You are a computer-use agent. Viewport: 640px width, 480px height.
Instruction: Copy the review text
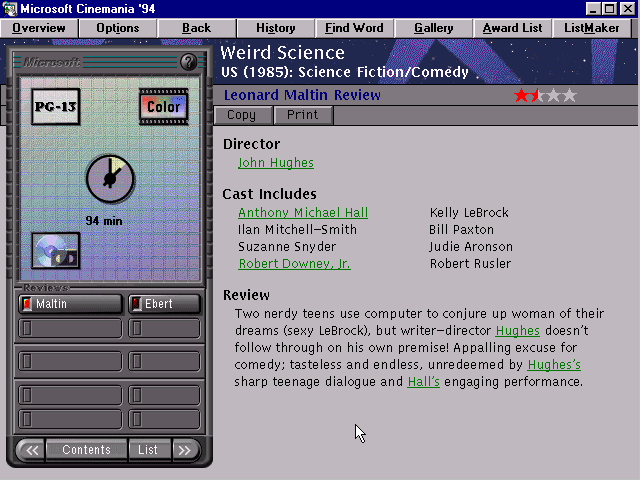(242, 115)
